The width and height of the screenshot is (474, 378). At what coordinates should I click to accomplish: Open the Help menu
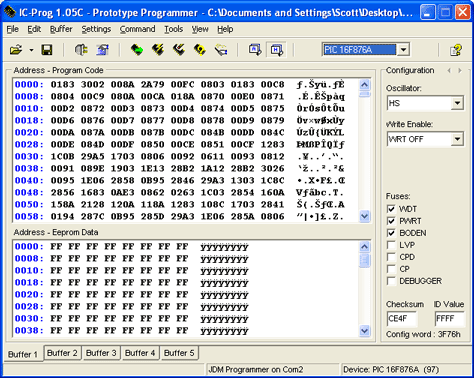[225, 29]
